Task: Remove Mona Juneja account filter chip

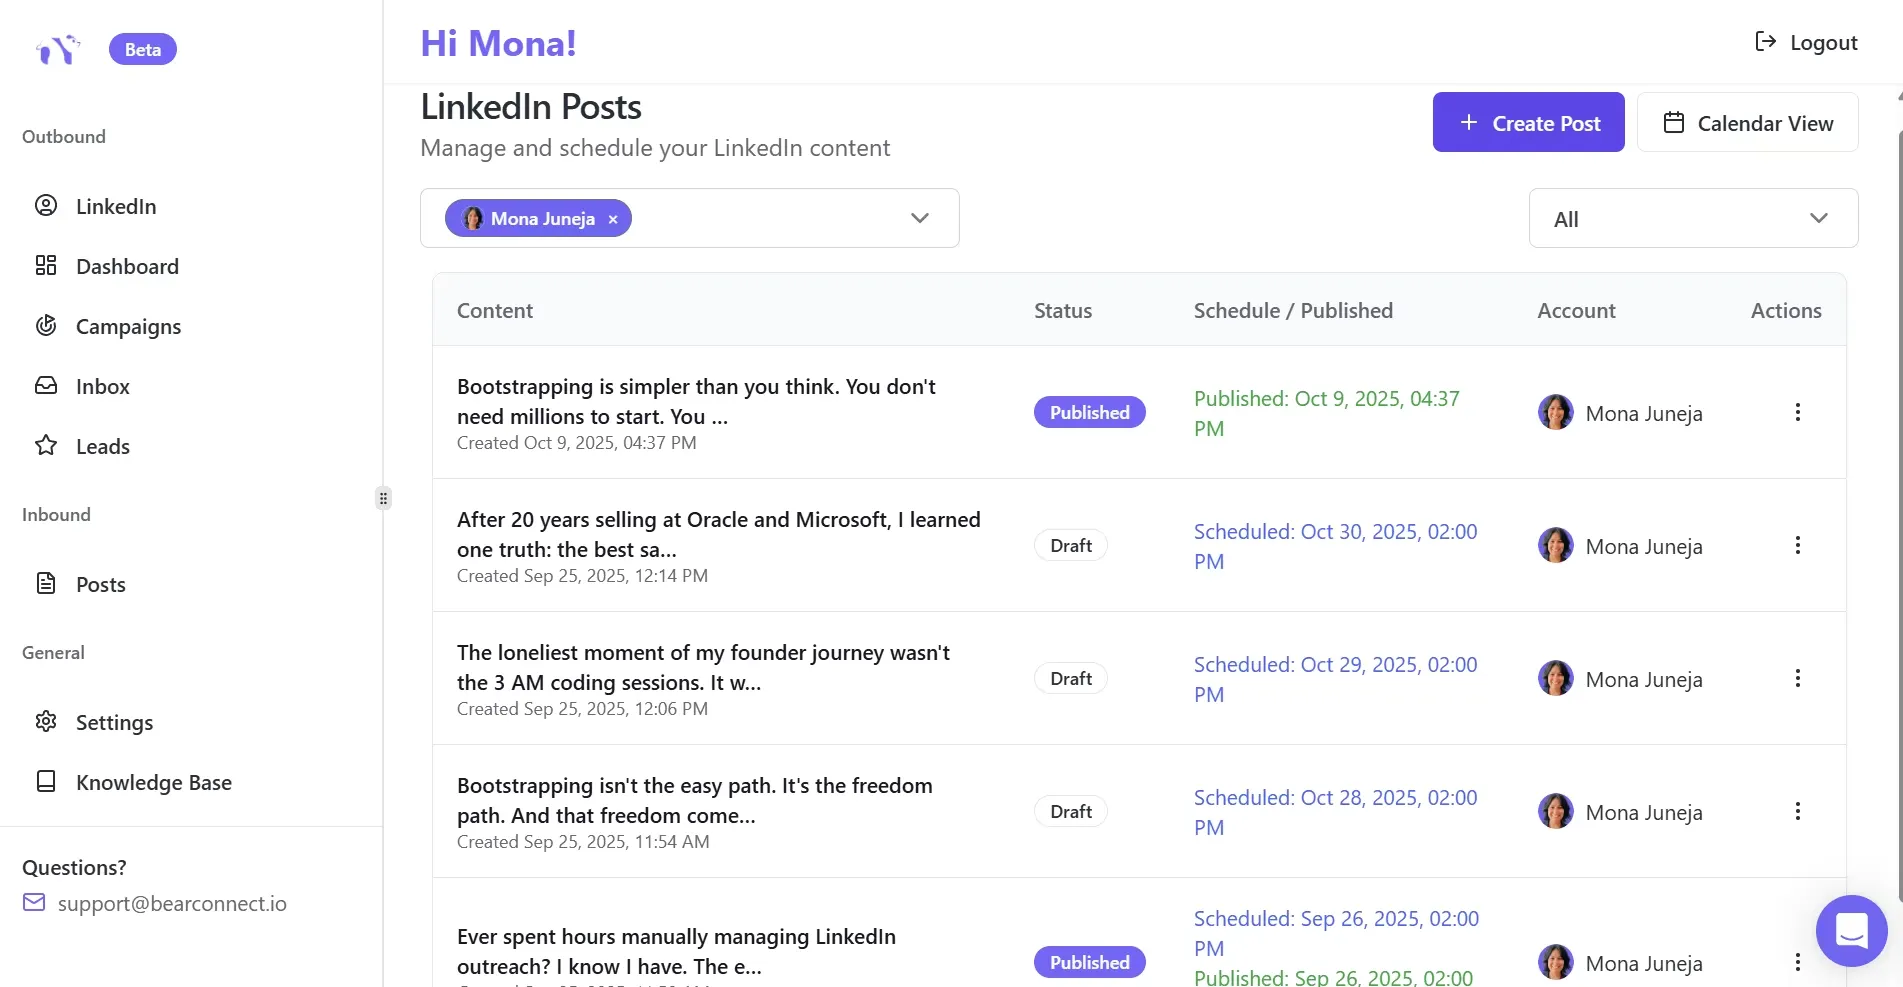Action: (x=613, y=219)
